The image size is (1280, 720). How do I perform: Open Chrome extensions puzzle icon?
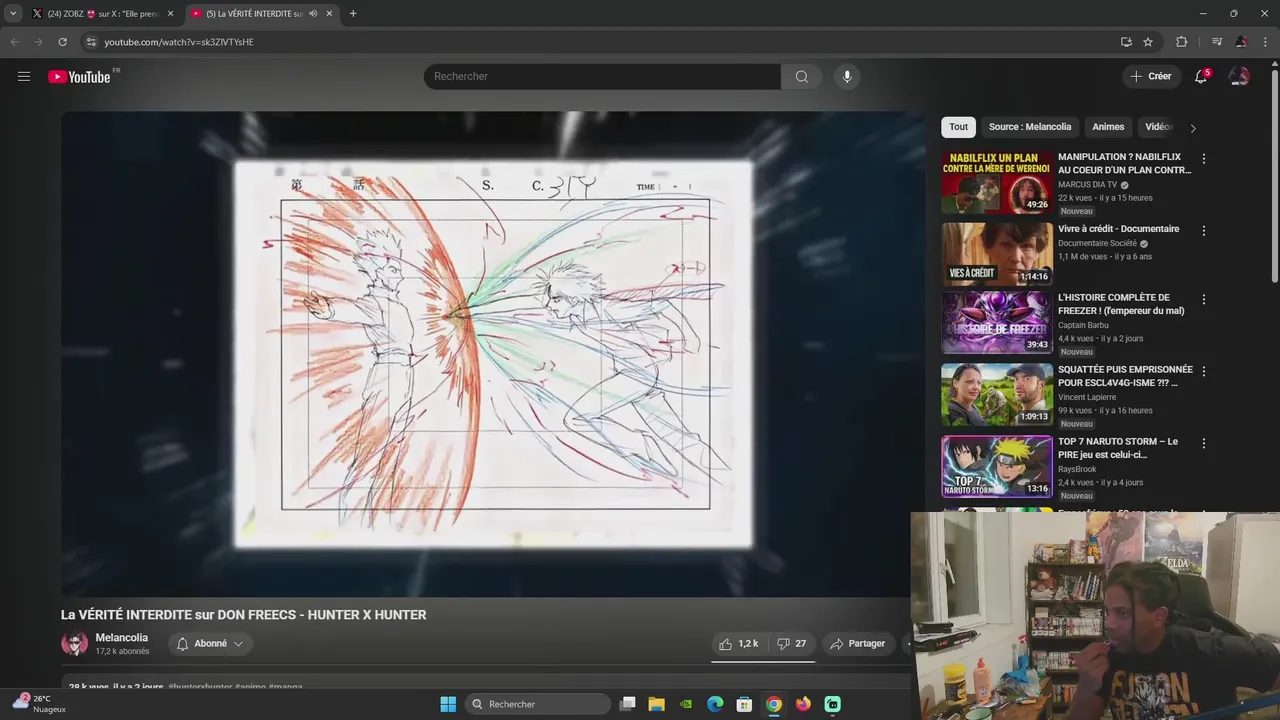pyautogui.click(x=1181, y=42)
